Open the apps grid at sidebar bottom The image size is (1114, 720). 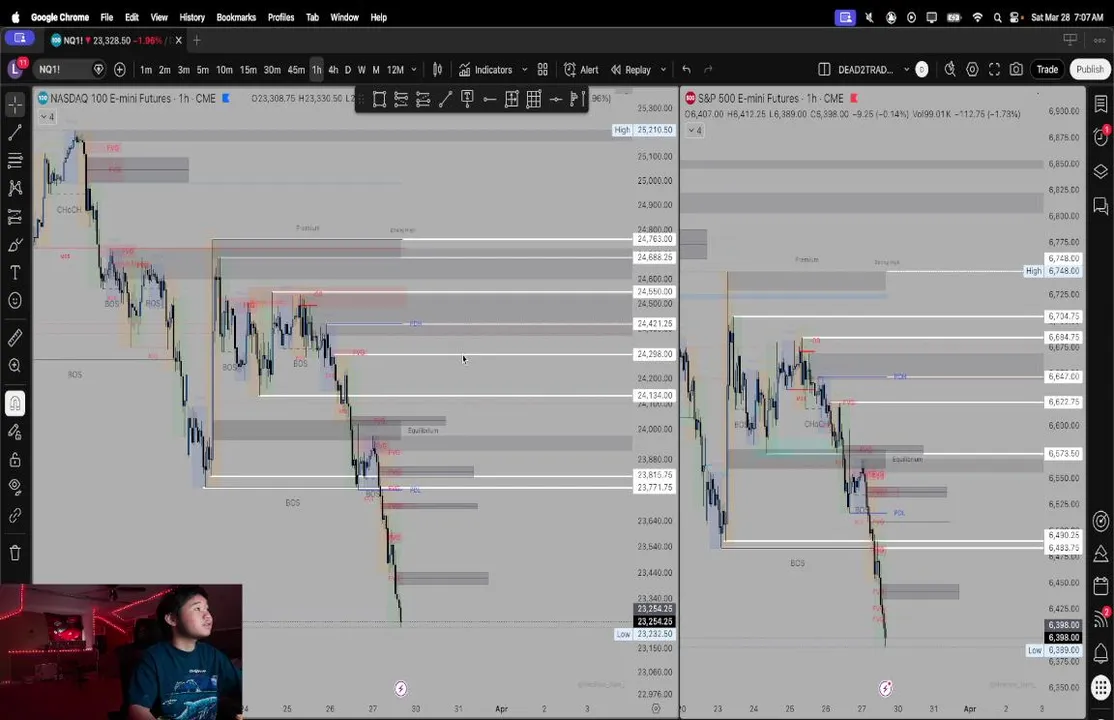pyautogui.click(x=1101, y=687)
